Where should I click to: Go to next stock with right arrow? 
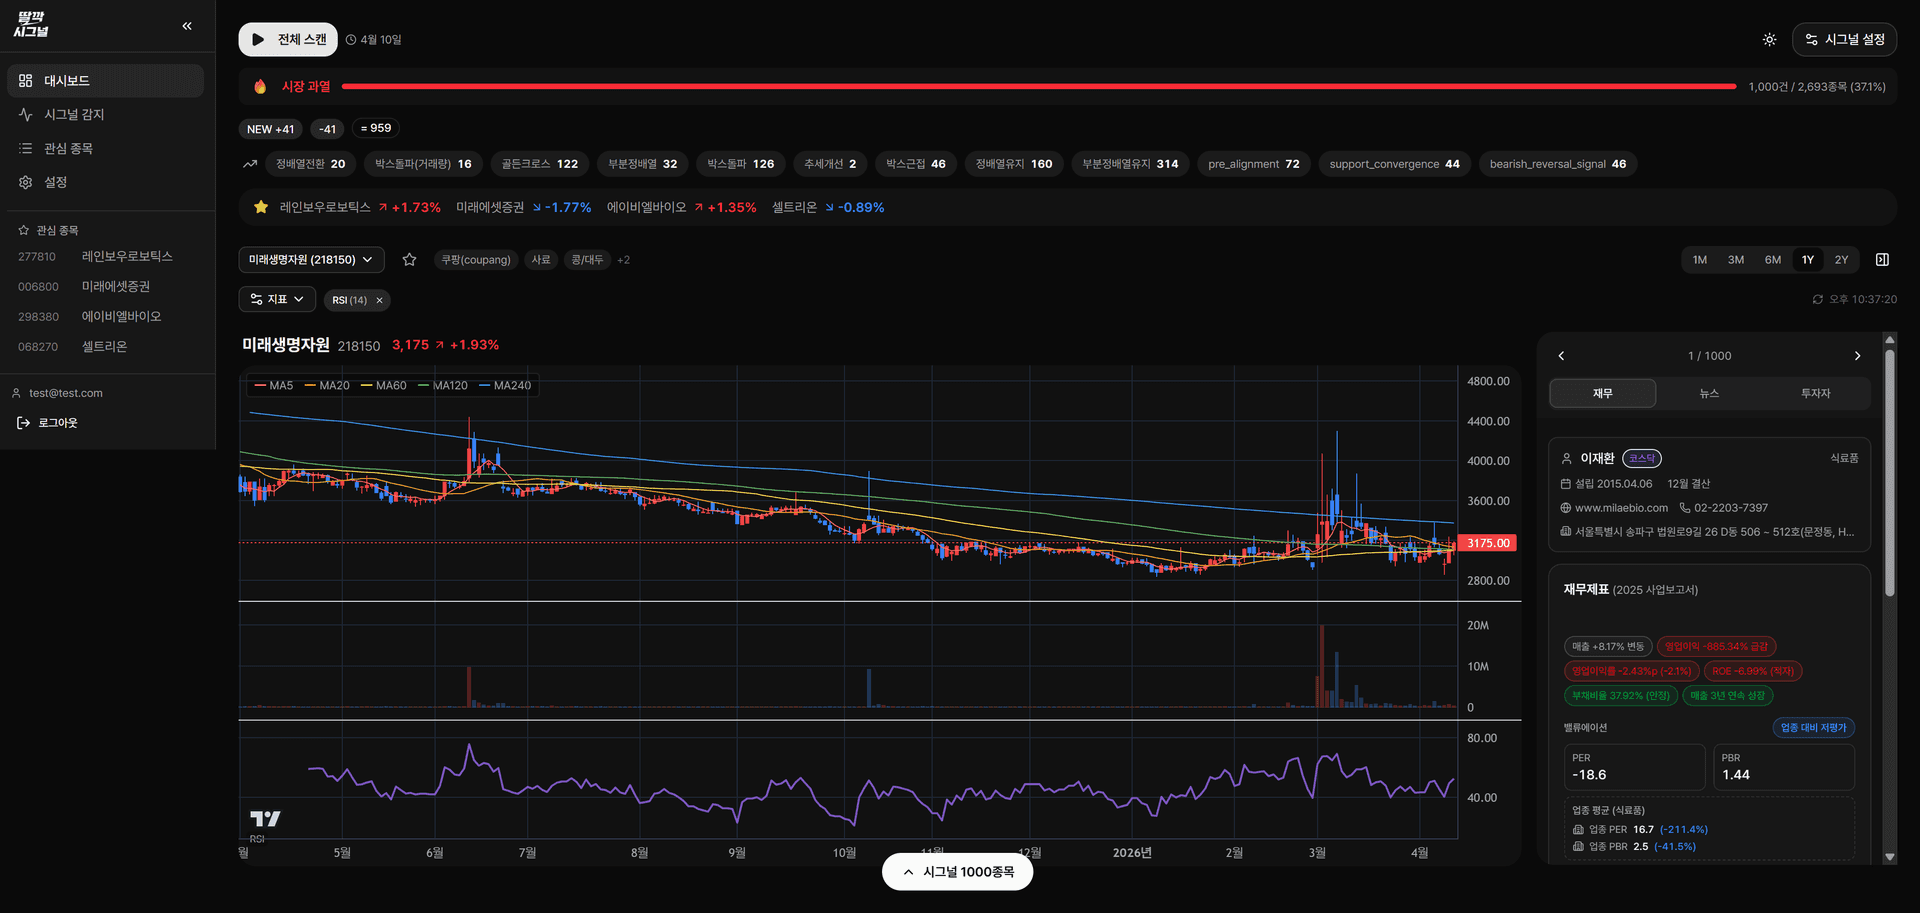(1857, 356)
